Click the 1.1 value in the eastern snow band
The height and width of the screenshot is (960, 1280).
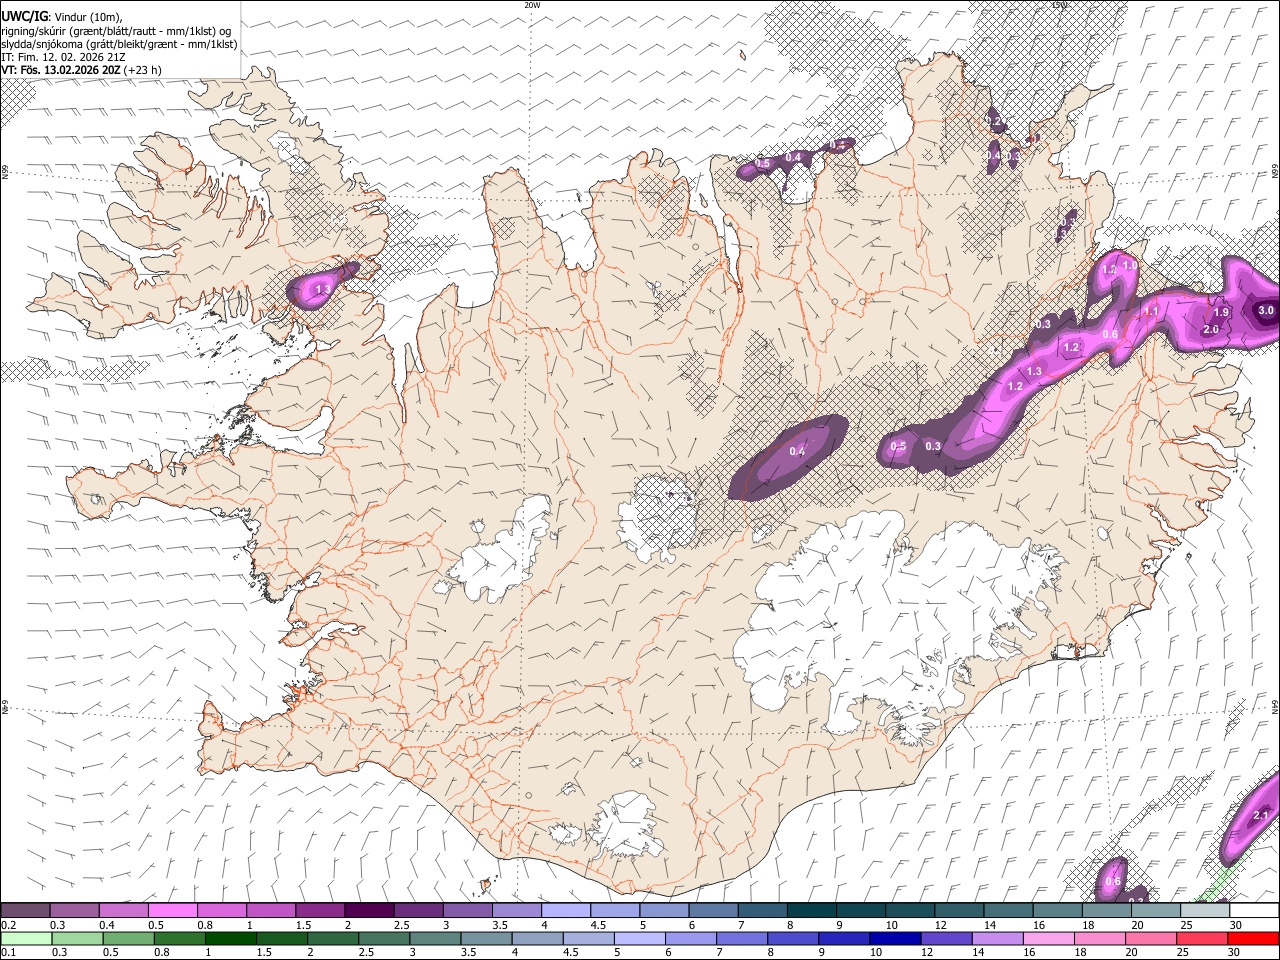1151,311
